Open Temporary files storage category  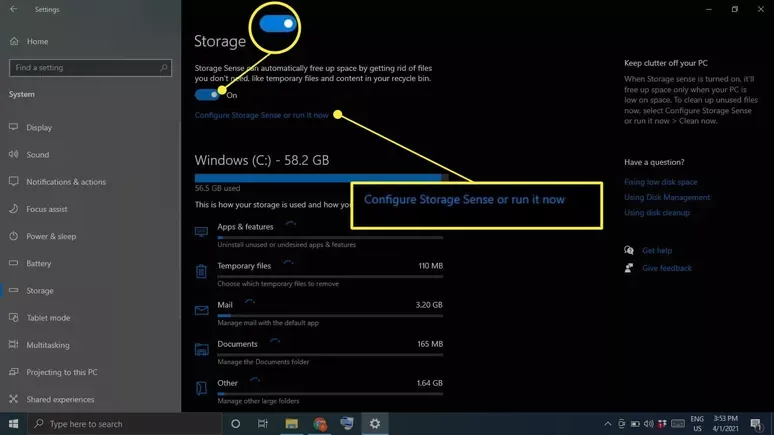tap(318, 274)
